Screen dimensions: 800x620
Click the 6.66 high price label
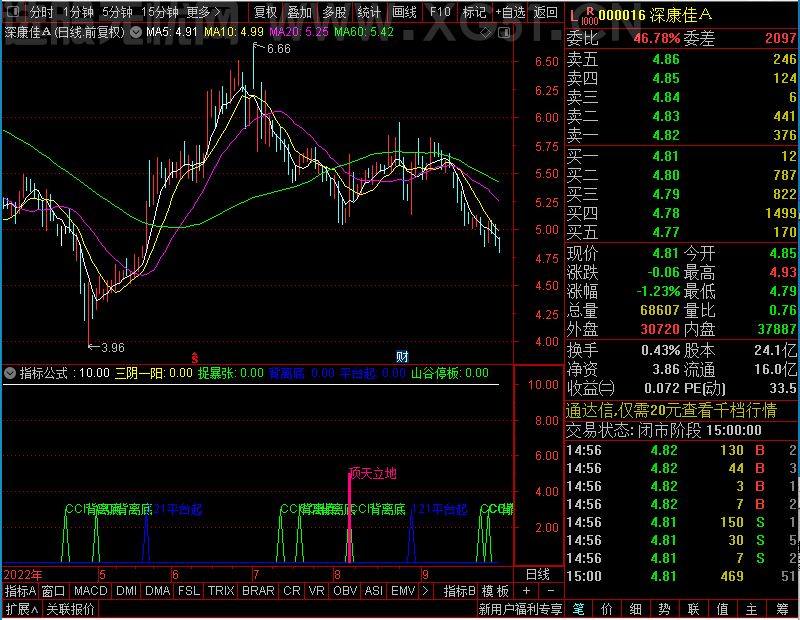[279, 49]
